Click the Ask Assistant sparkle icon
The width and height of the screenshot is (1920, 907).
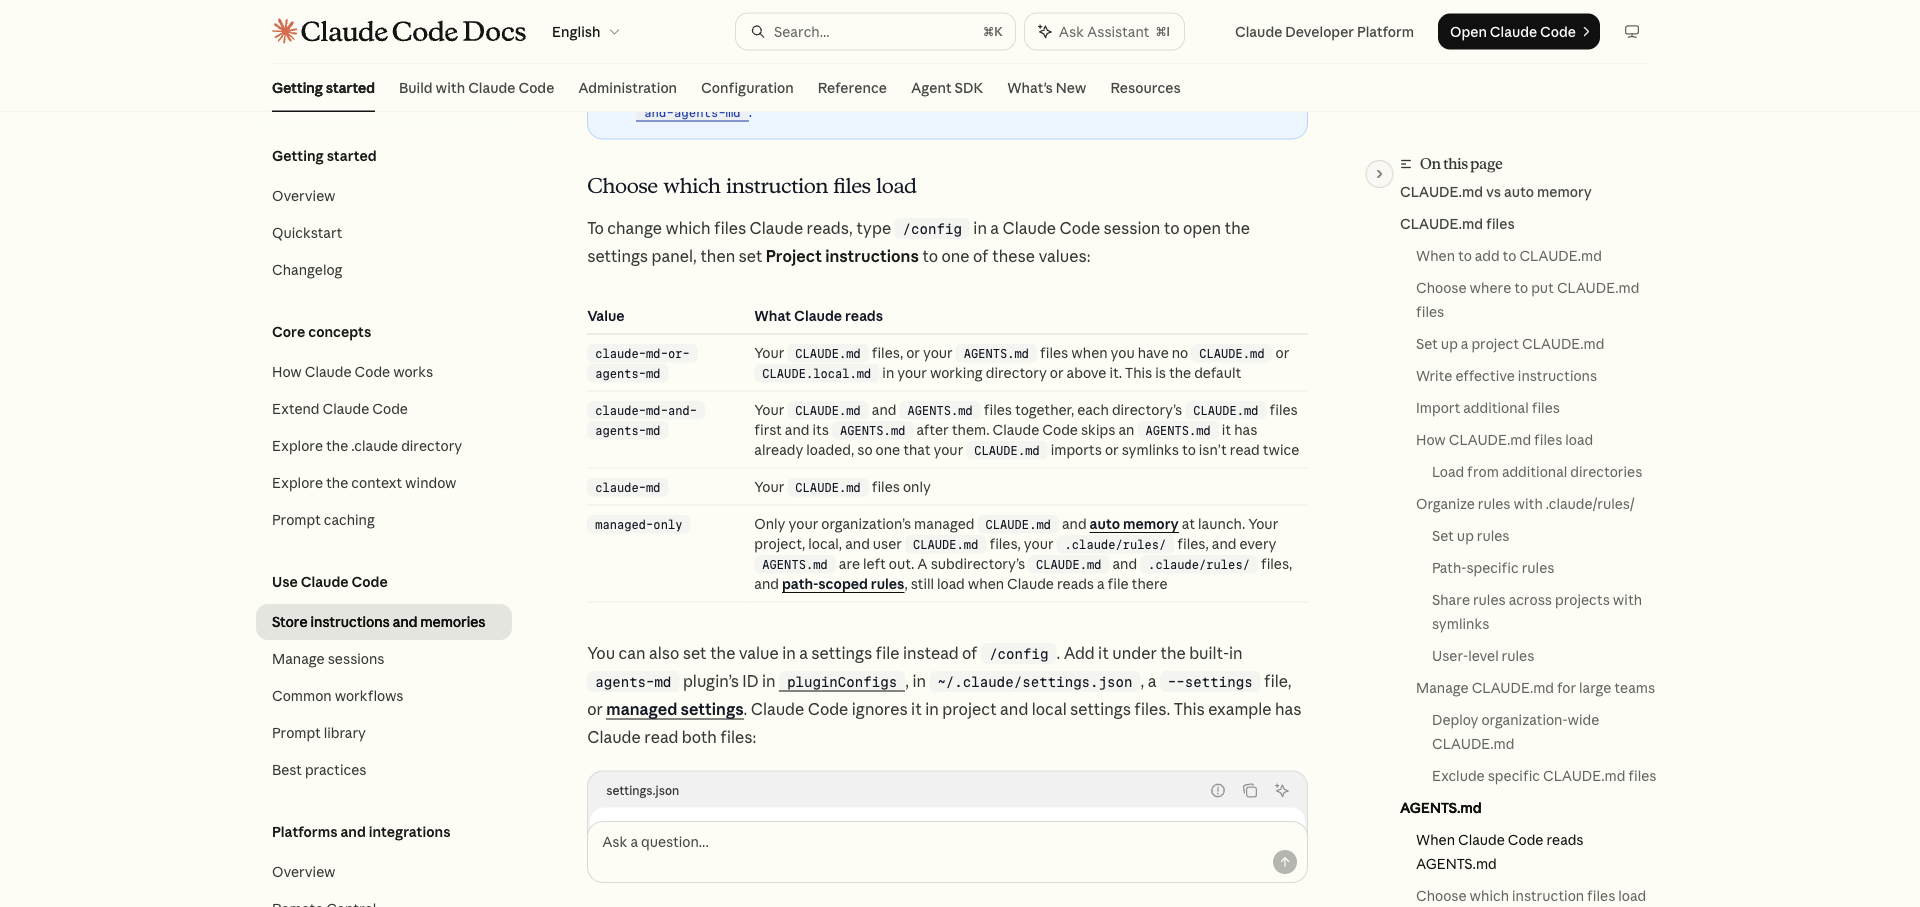pos(1044,32)
